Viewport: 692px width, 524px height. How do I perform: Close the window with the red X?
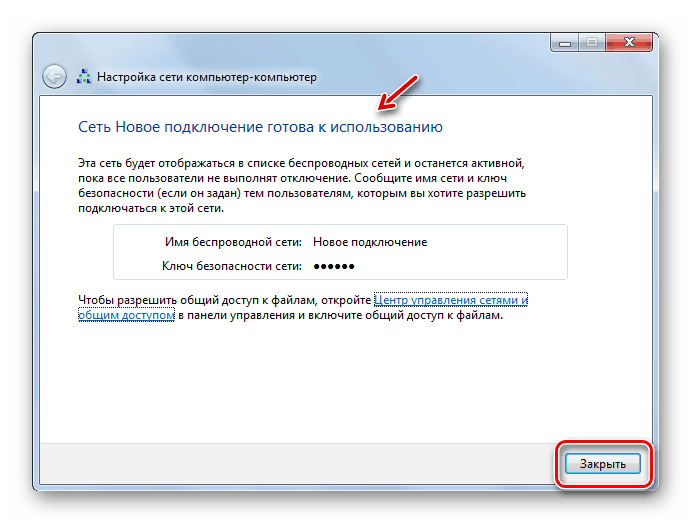629,43
